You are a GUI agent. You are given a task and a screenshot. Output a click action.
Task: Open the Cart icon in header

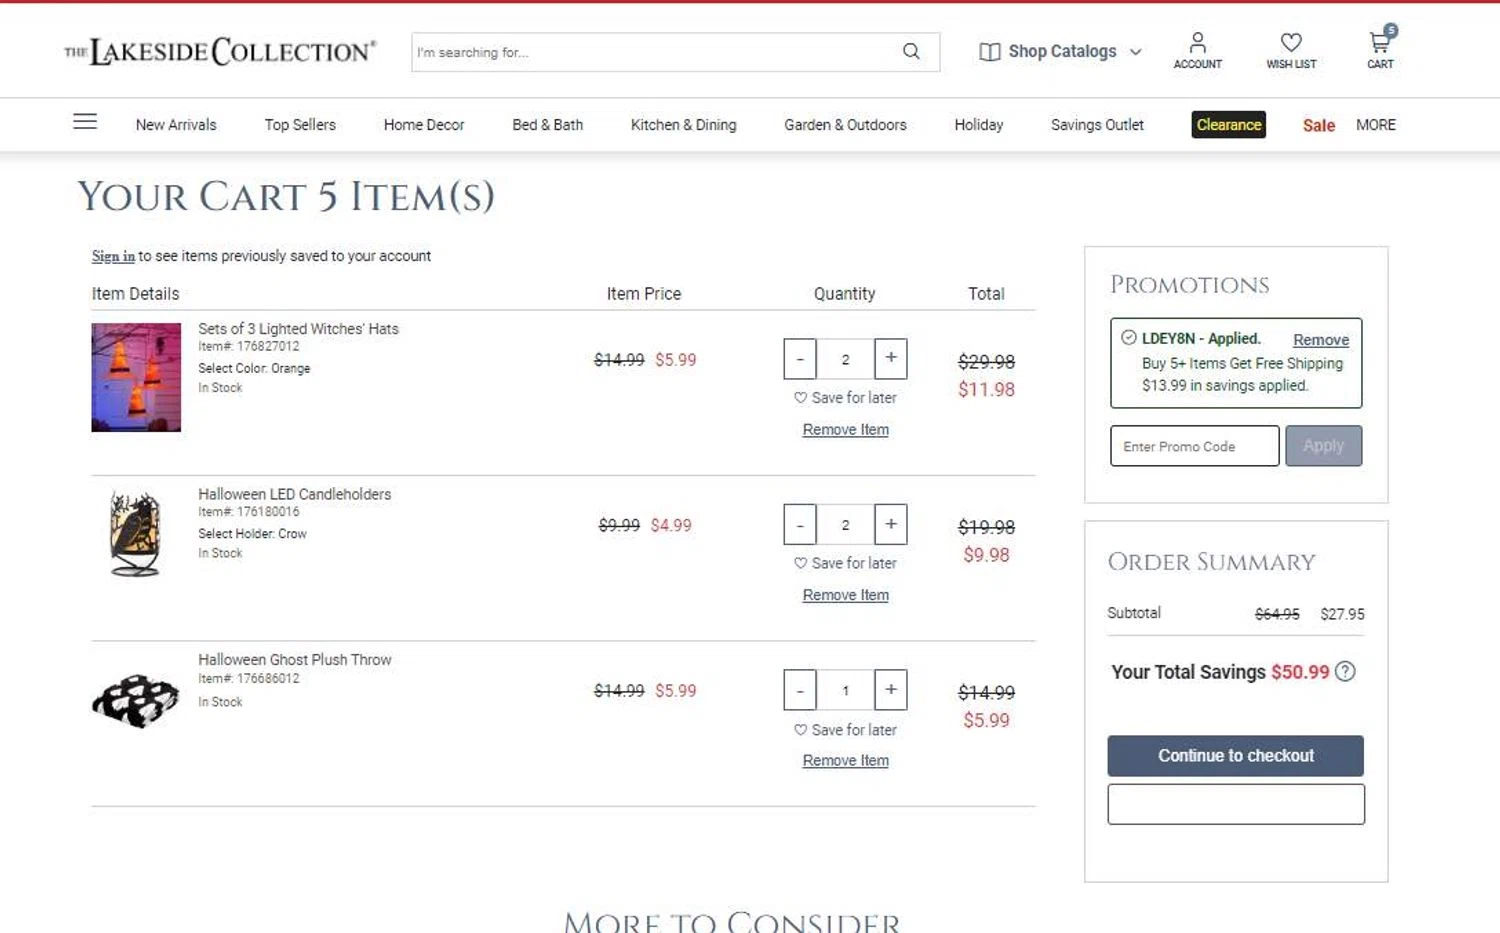[1380, 48]
